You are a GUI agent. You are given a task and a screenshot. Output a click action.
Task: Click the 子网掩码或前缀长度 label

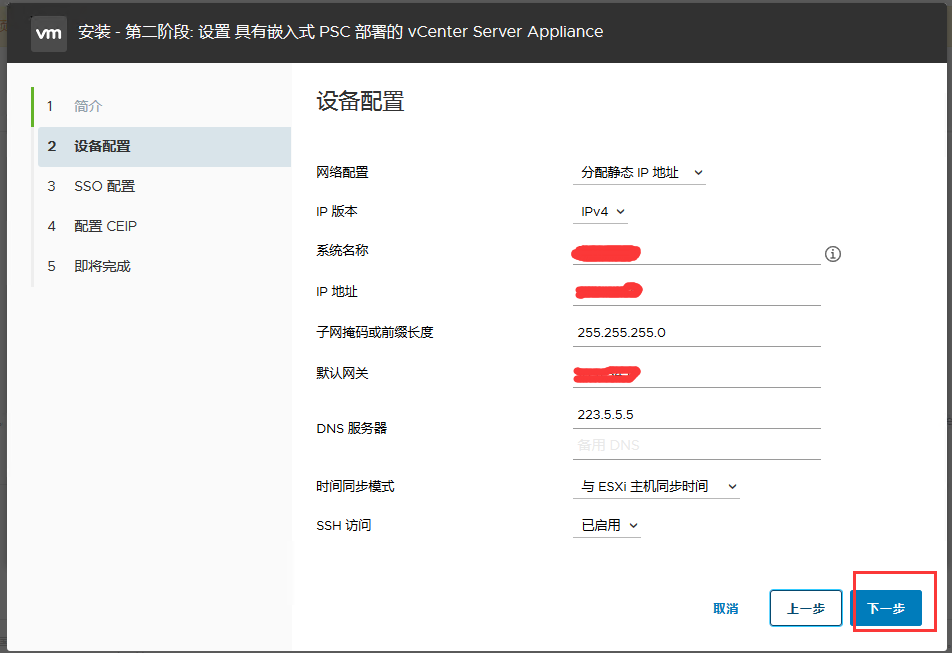(x=375, y=333)
